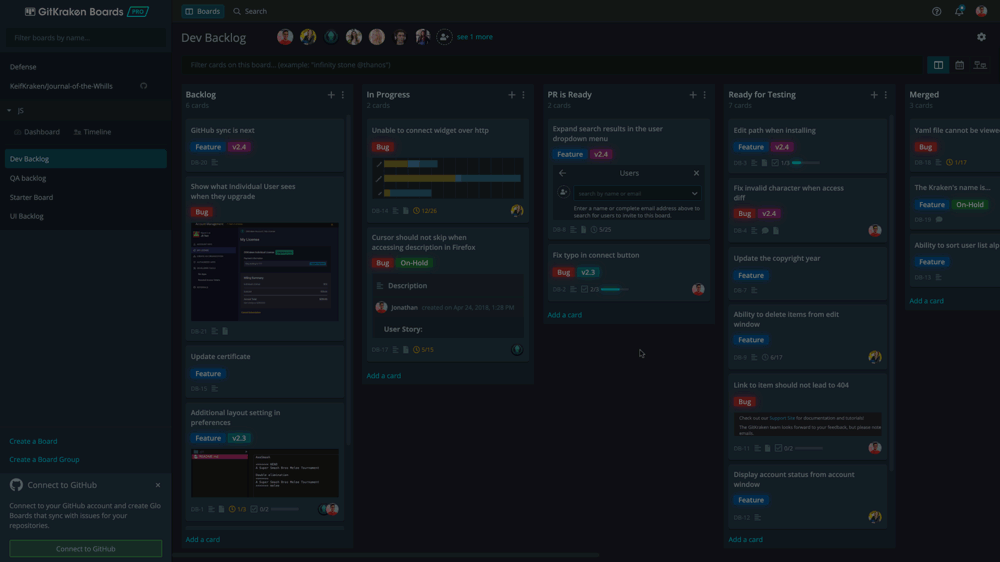Click v2.3 label on Fix typo card
1000x562 pixels.
pyautogui.click(x=588, y=272)
